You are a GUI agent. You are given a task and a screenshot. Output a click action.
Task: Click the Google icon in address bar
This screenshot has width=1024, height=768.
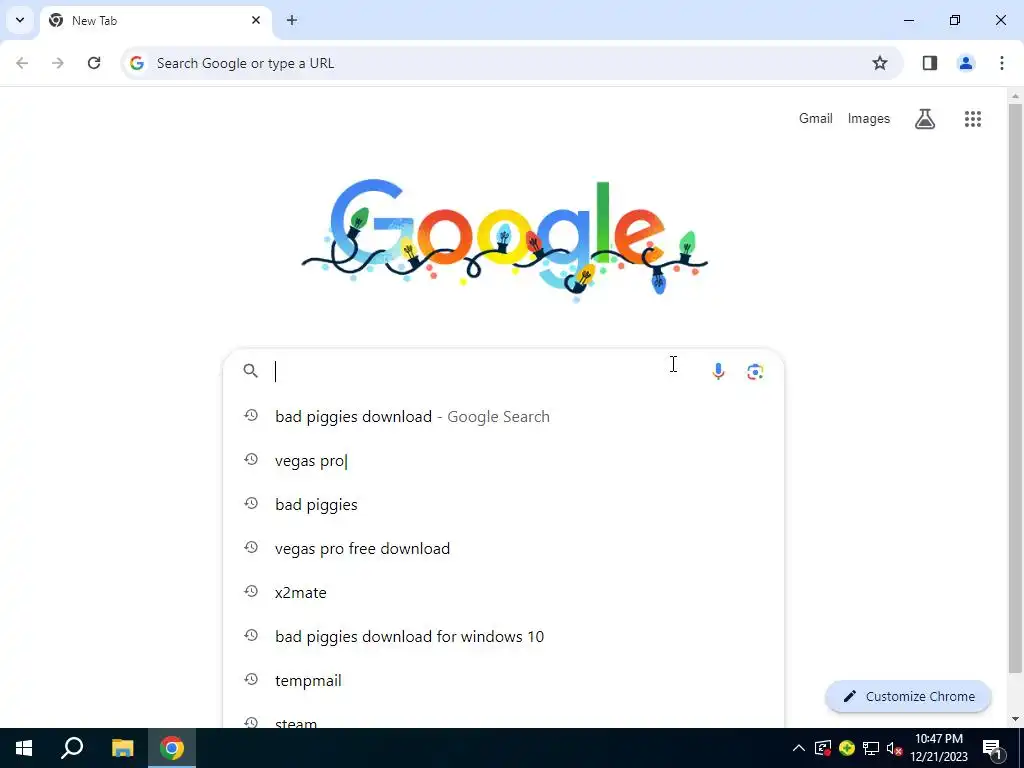click(136, 63)
